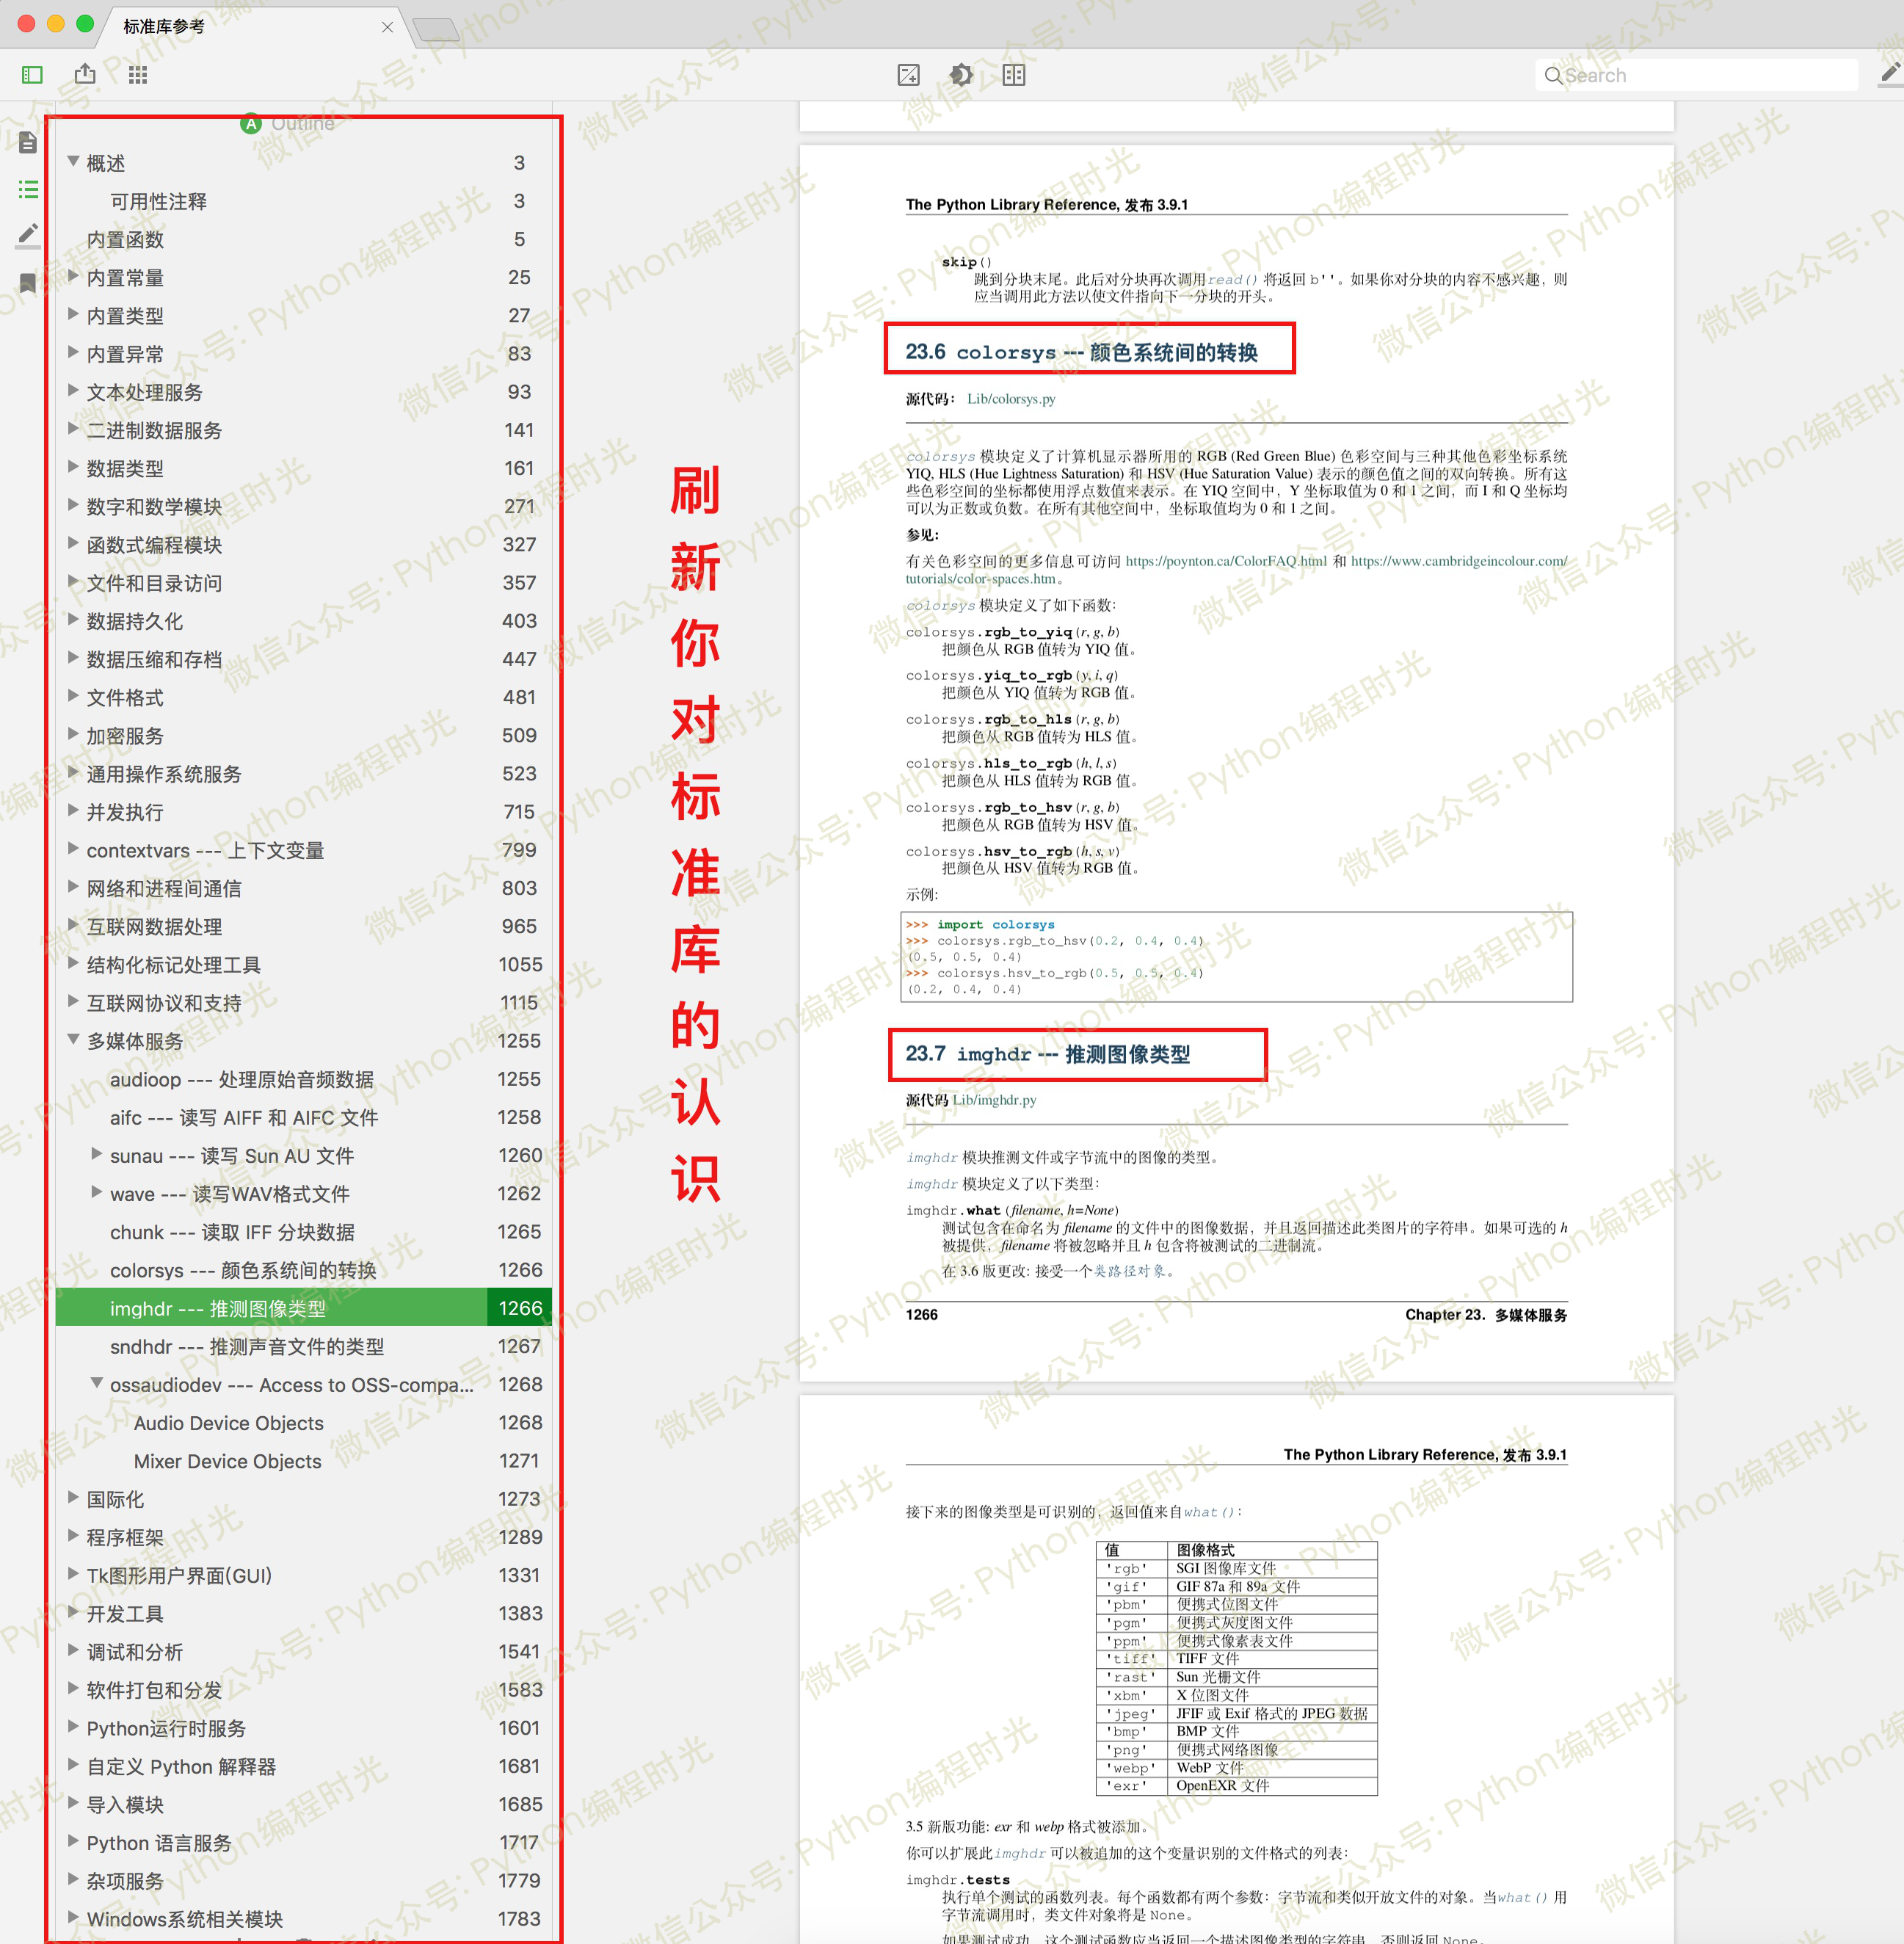Click the read() reference link
The height and width of the screenshot is (1944, 1904).
click(x=1232, y=280)
